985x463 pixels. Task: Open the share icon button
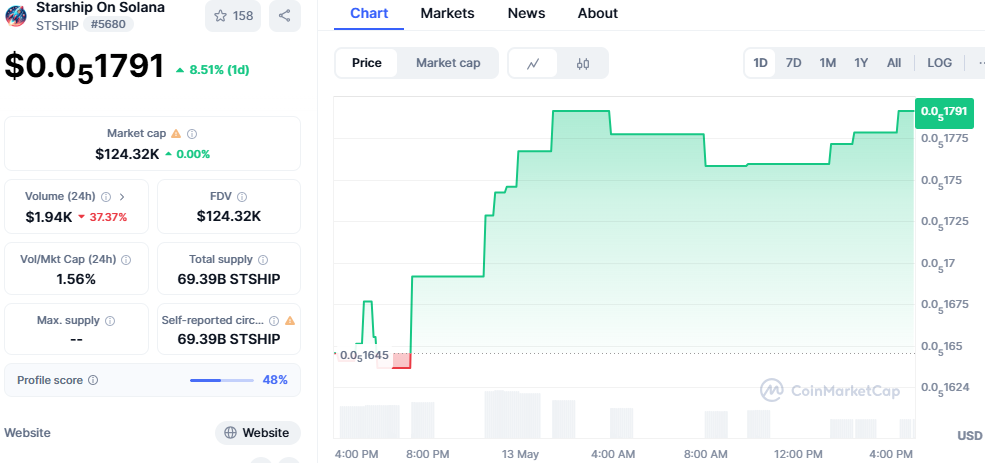tap(285, 16)
